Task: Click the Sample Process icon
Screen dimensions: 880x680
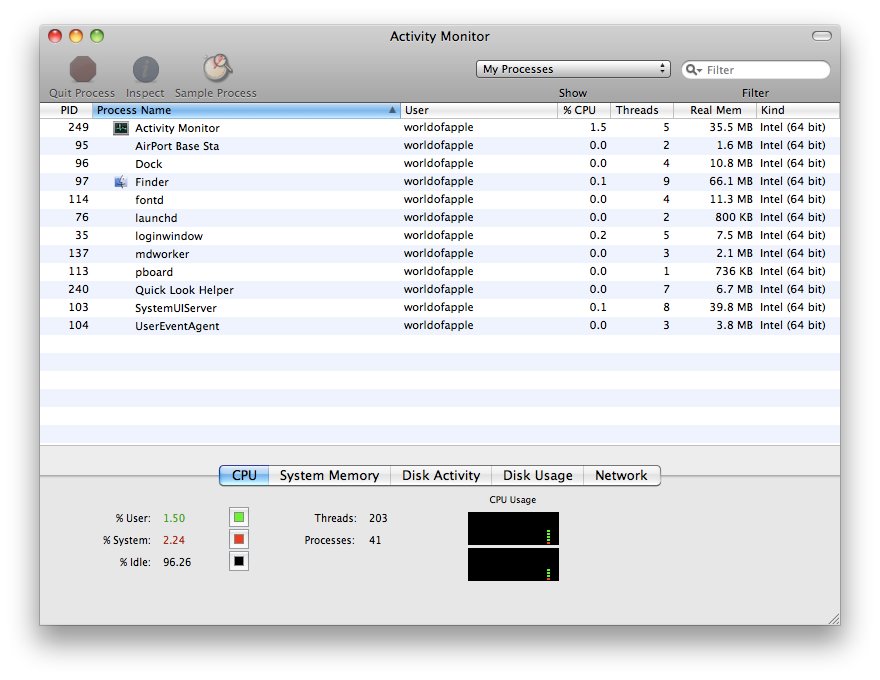Action: [x=216, y=68]
